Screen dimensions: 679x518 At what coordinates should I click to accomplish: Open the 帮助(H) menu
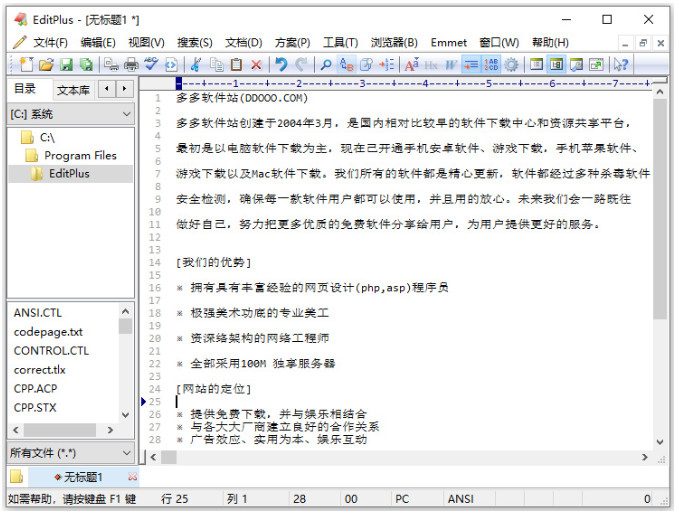(x=550, y=42)
